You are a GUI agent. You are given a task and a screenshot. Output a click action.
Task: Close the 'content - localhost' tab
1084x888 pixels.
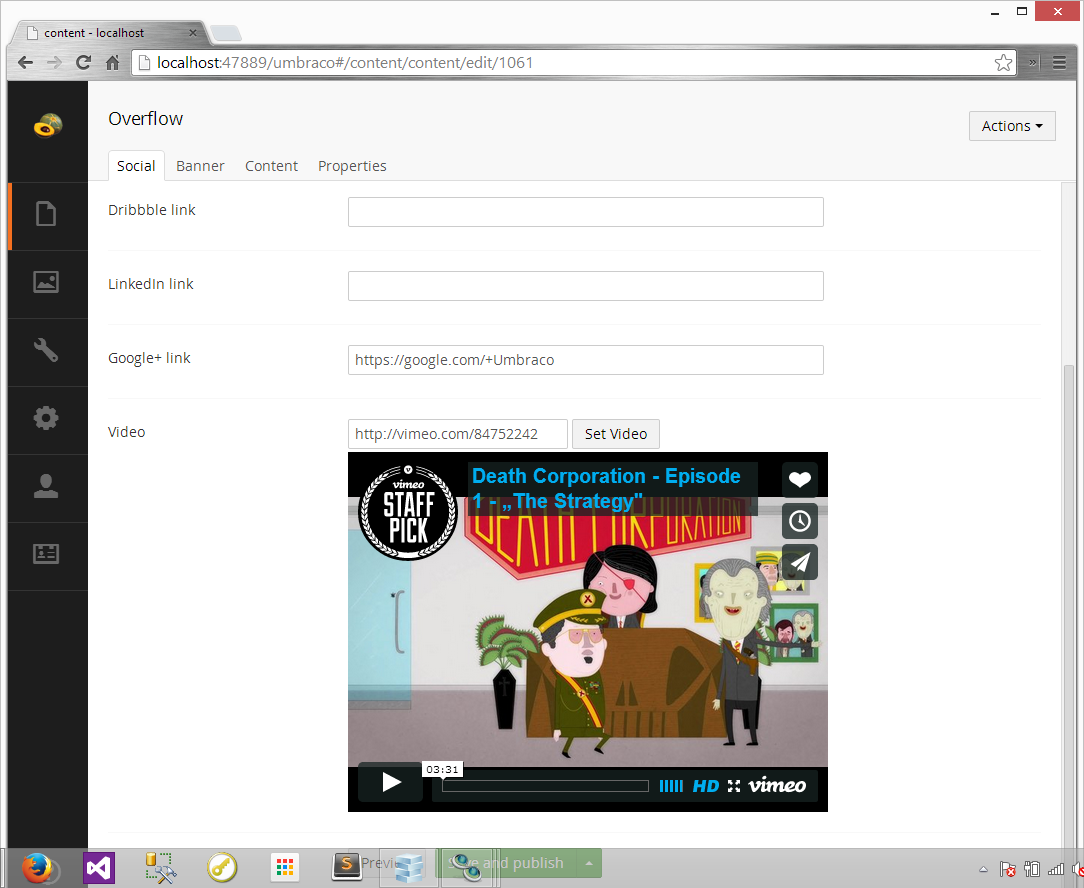click(193, 33)
